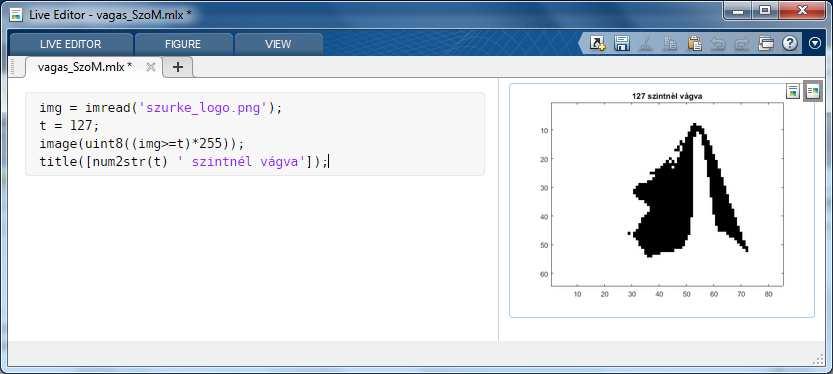Click the Live Editor app icon in title bar
The image size is (833, 374).
point(16,14)
